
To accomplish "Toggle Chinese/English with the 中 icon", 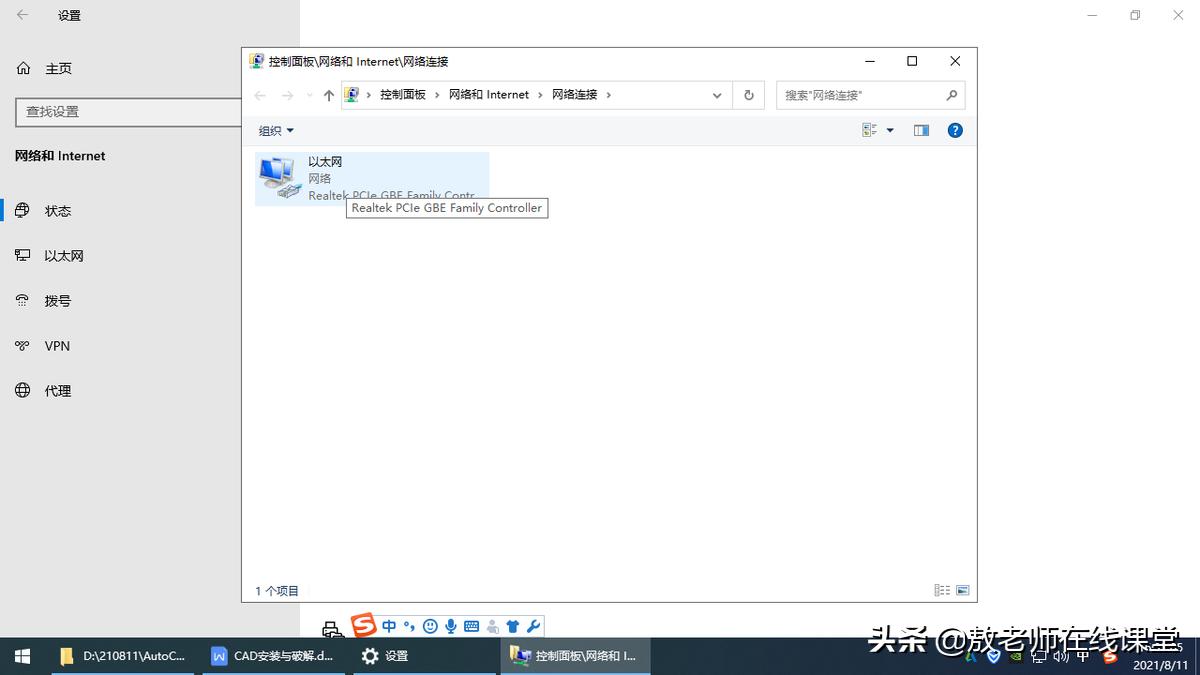I will 389,627.
